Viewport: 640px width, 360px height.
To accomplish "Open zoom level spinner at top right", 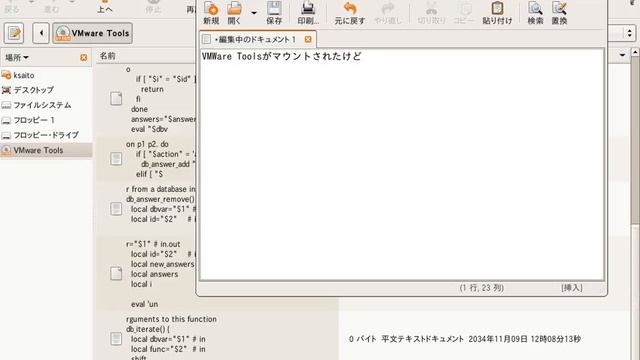I will [629, 33].
